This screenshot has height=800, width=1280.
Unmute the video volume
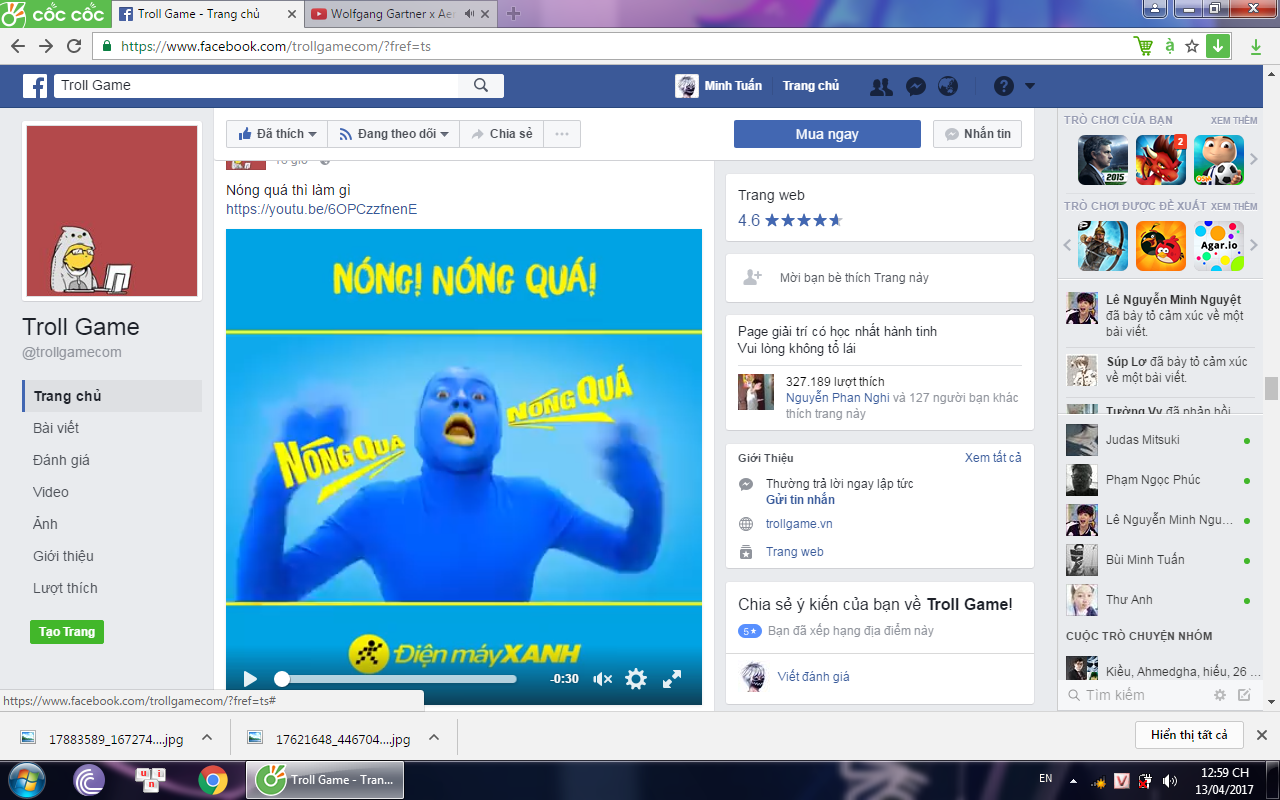coord(602,679)
